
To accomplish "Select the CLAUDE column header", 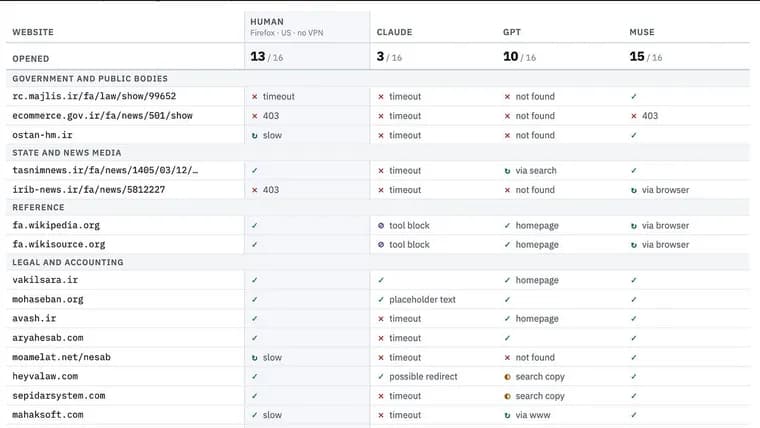I will (395, 32).
